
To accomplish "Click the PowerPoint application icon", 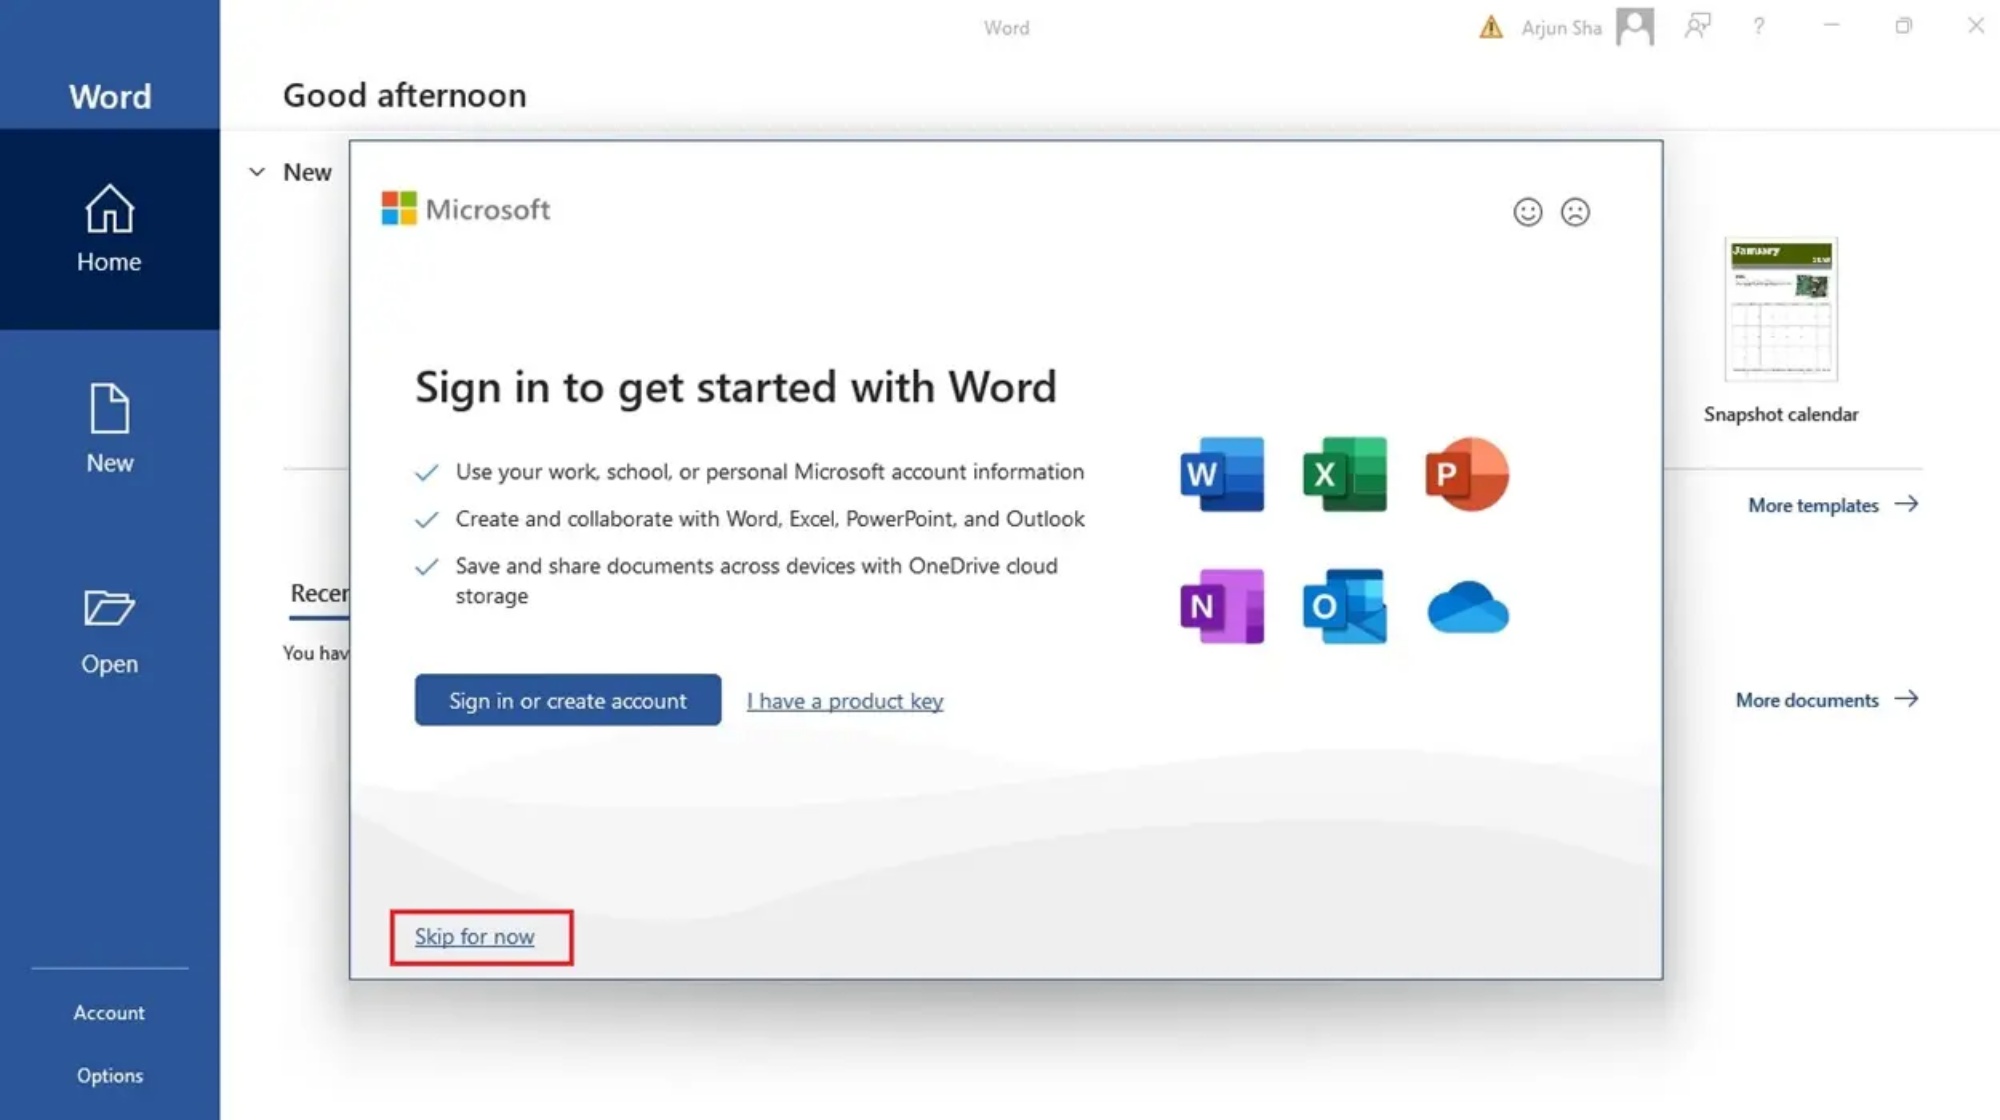I will click(x=1467, y=473).
